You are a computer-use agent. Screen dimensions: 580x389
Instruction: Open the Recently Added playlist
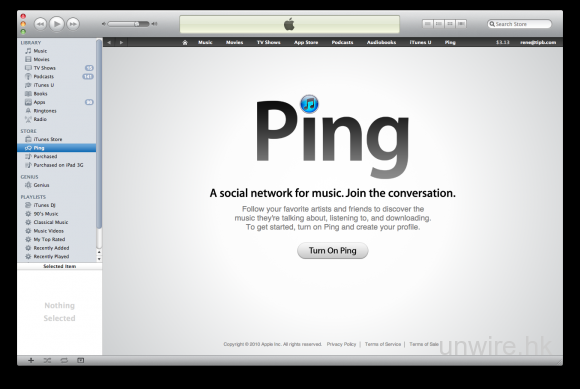pyautogui.click(x=57, y=248)
